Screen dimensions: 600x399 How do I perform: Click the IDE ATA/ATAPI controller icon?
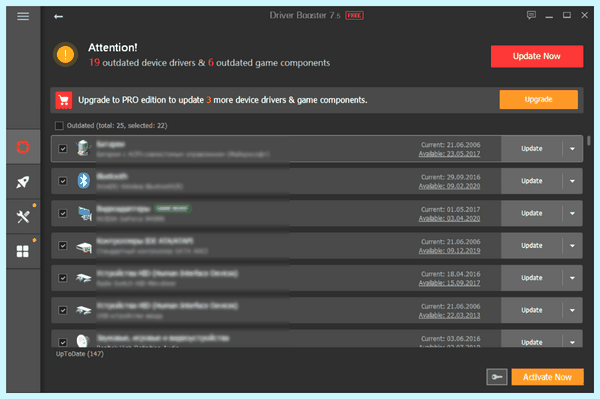(x=84, y=247)
